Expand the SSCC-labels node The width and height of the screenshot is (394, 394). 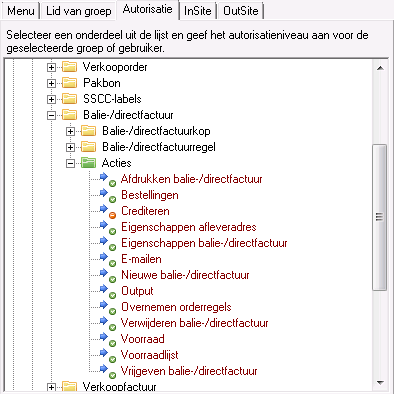pos(51,99)
